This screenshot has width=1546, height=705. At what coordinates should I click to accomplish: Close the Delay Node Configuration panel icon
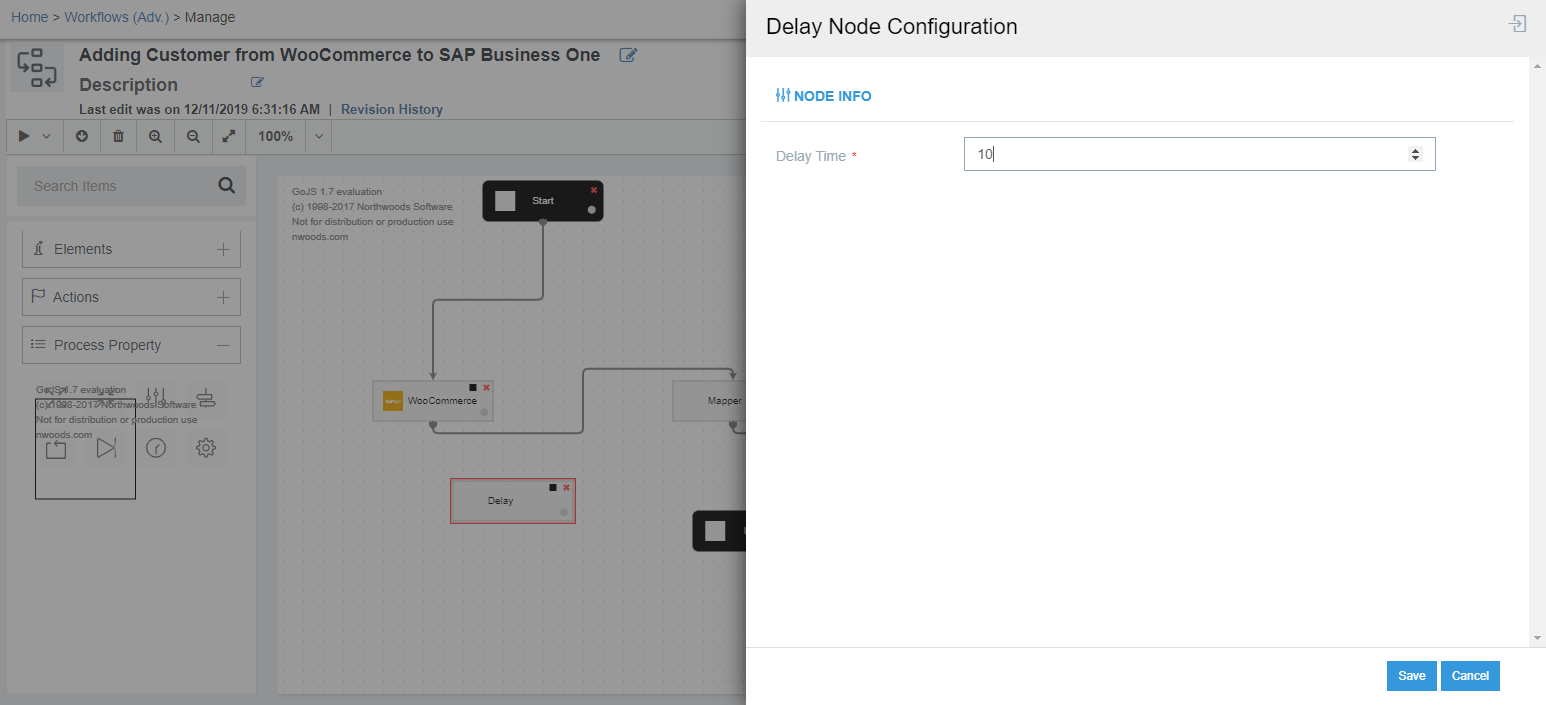click(x=1517, y=25)
